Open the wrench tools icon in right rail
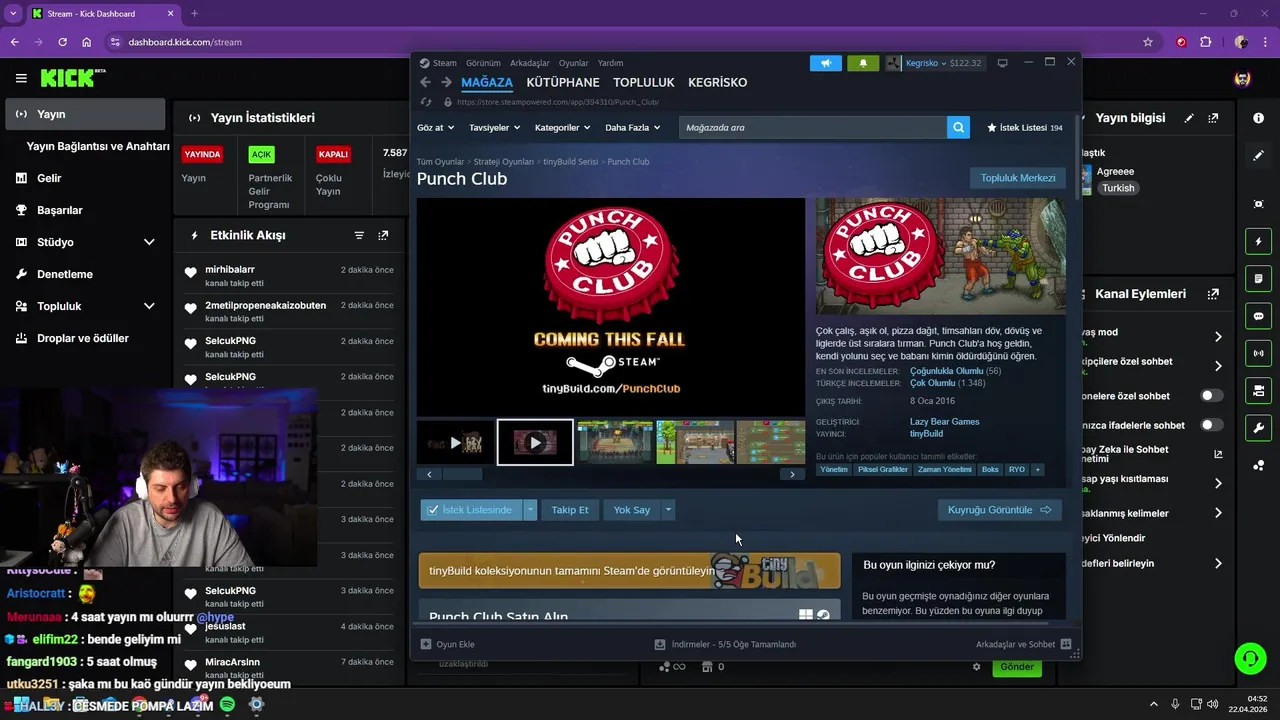Viewport: 1280px width, 720px height. (x=1258, y=427)
